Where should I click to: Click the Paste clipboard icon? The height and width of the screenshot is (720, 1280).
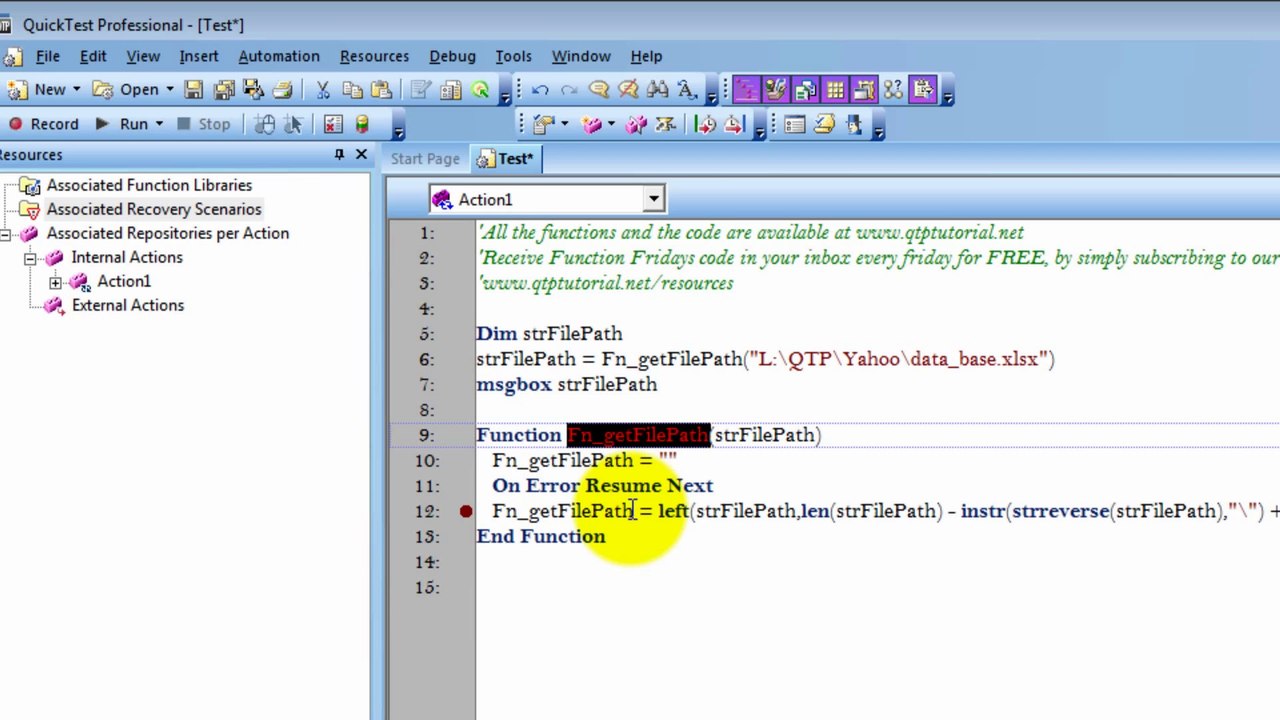[381, 90]
